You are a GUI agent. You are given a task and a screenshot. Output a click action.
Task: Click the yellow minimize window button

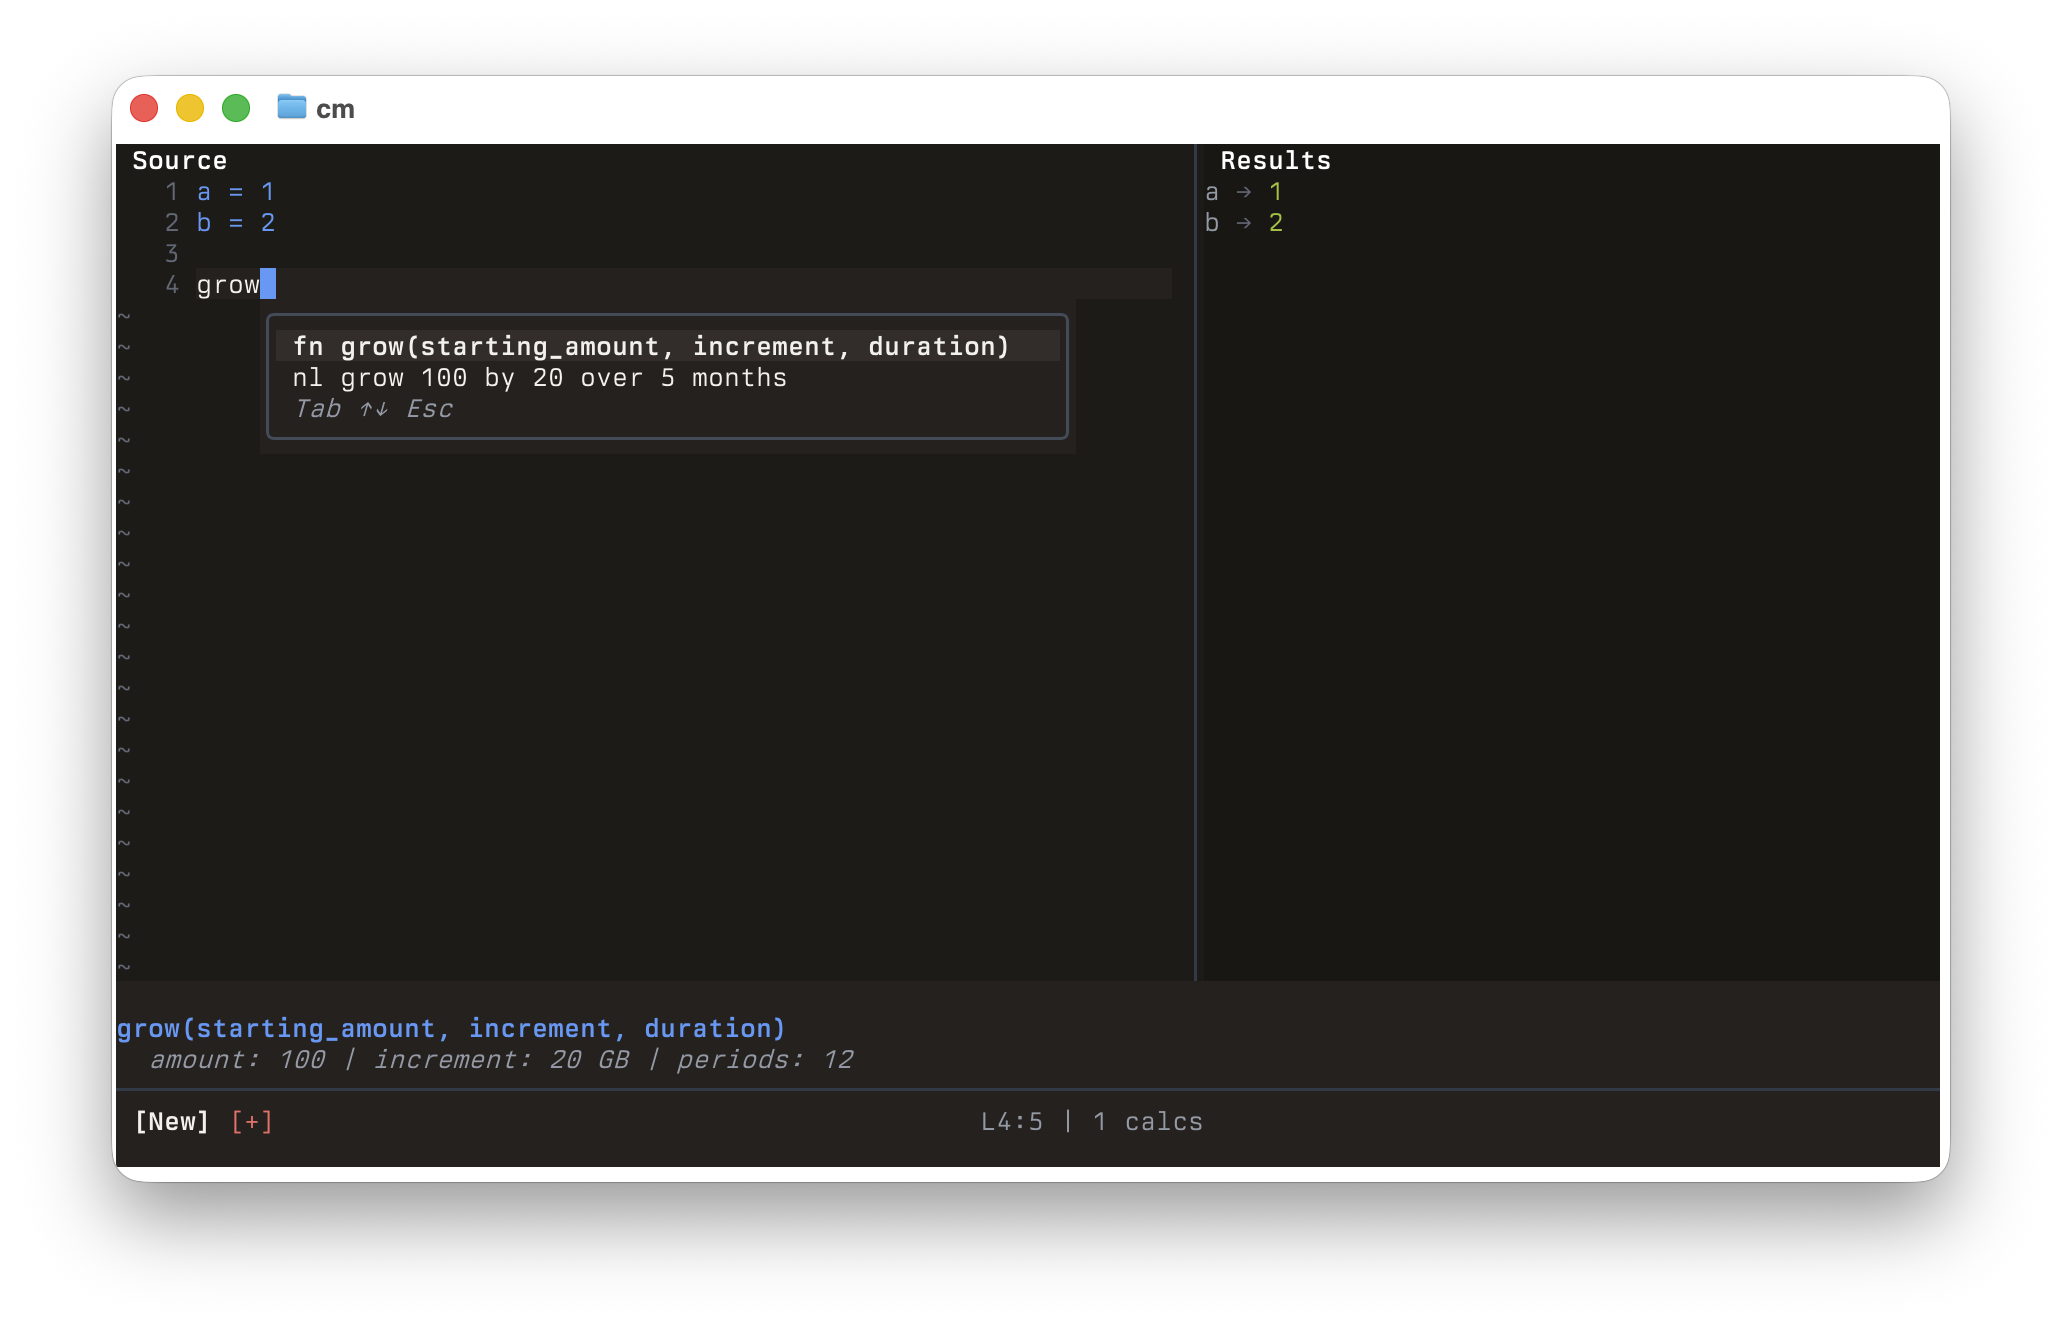tap(190, 108)
